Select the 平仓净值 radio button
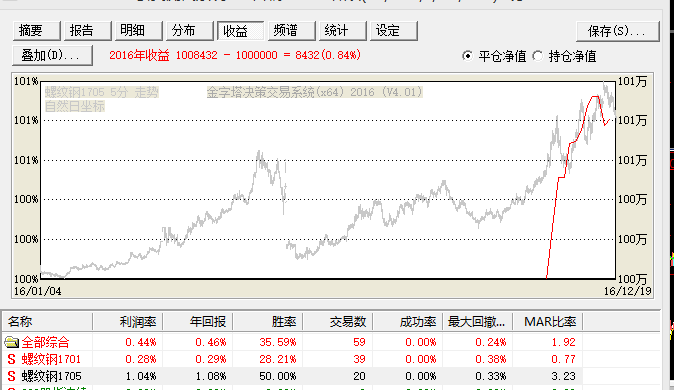Viewport: 674px width, 390px height. 467,56
